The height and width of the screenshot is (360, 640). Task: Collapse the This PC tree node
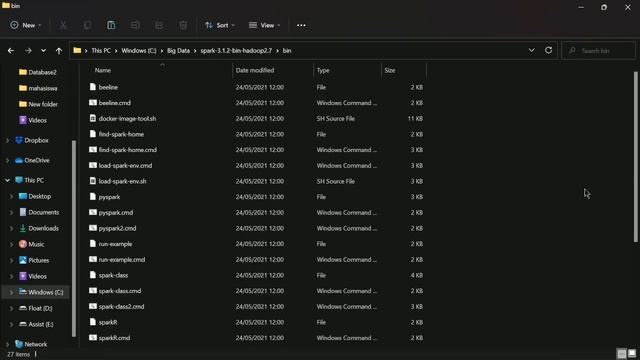[7, 180]
